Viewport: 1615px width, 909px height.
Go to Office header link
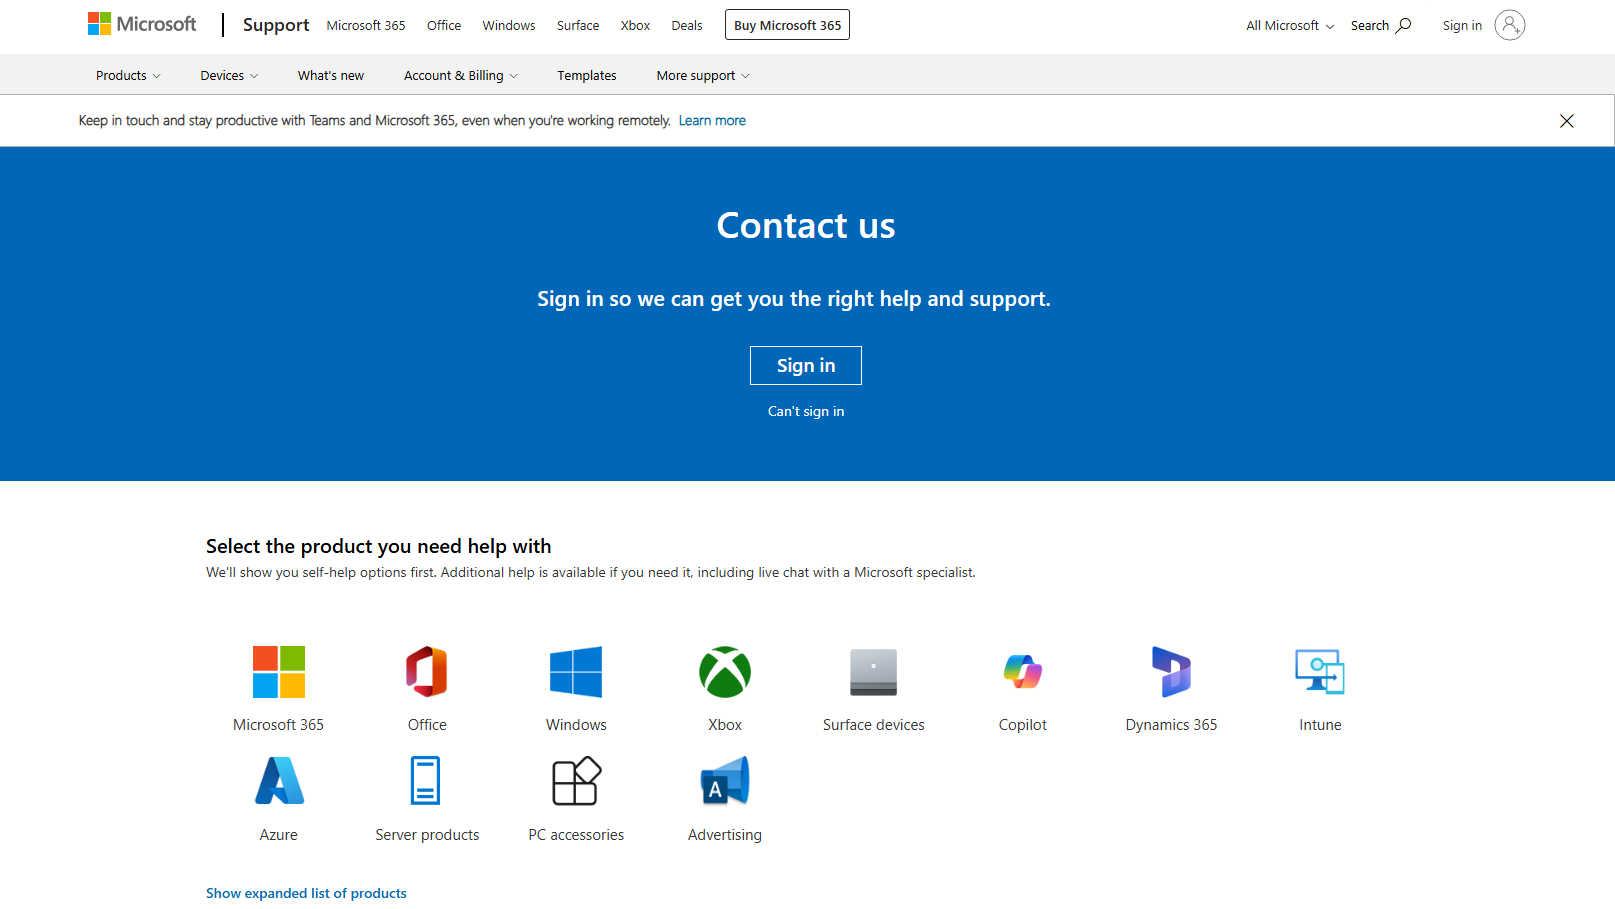[444, 26]
